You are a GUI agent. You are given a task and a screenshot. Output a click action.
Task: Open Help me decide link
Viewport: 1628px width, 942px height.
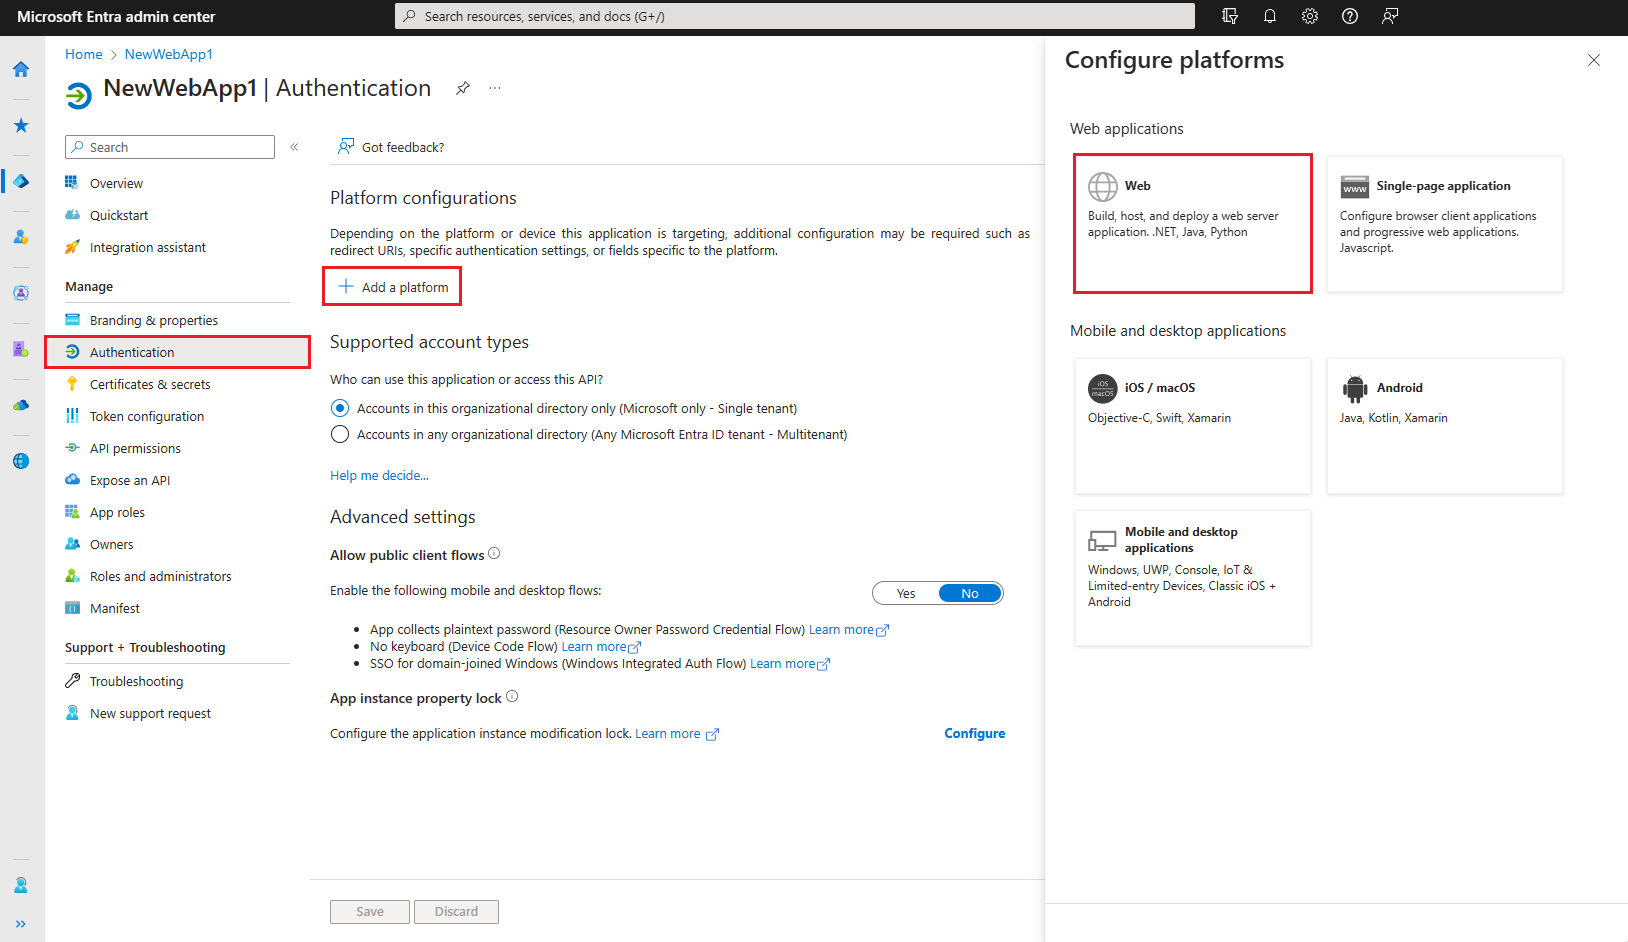pyautogui.click(x=379, y=475)
